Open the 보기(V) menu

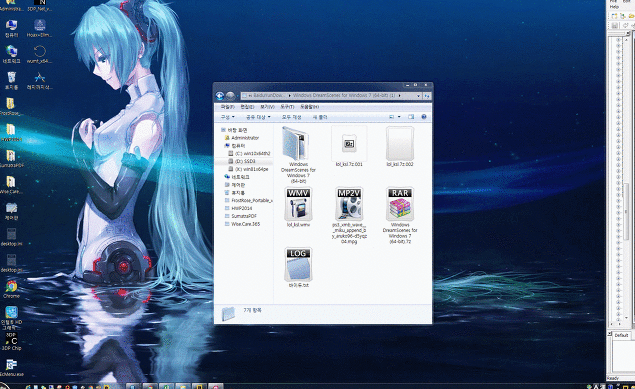tap(267, 107)
